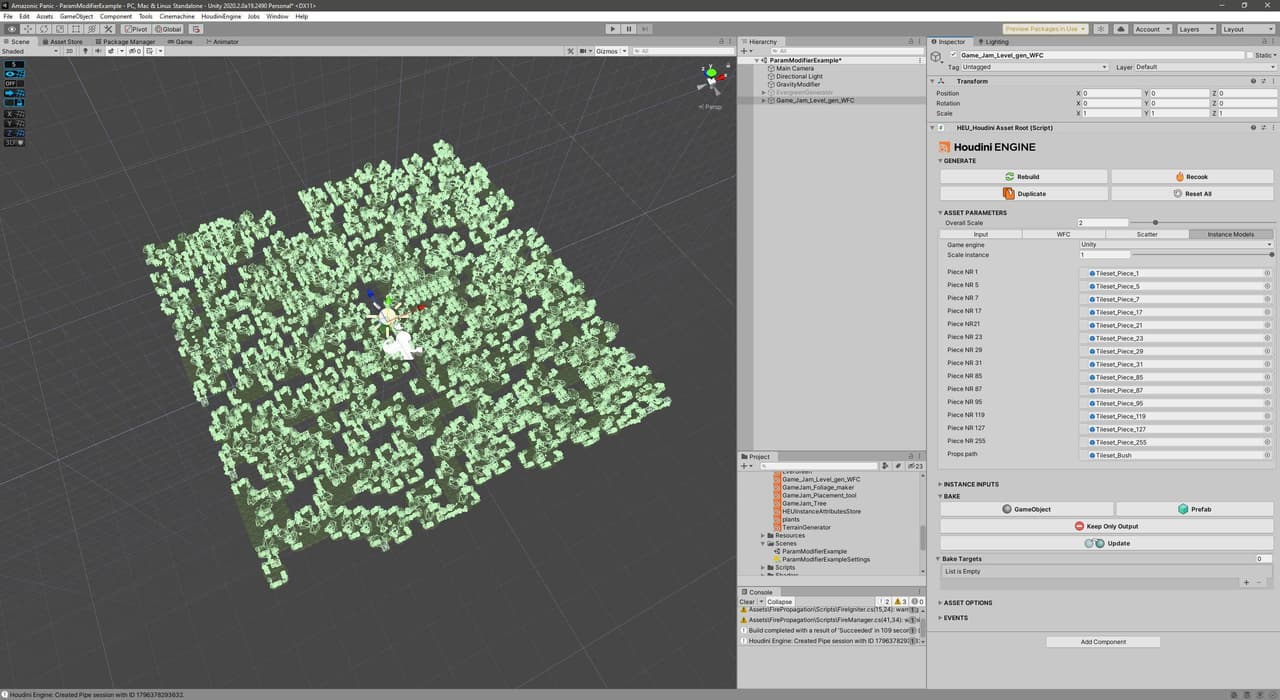Image resolution: width=1280 pixels, height=700 pixels.
Task: Click the Project search by type icon
Action: pyautogui.click(x=886, y=466)
